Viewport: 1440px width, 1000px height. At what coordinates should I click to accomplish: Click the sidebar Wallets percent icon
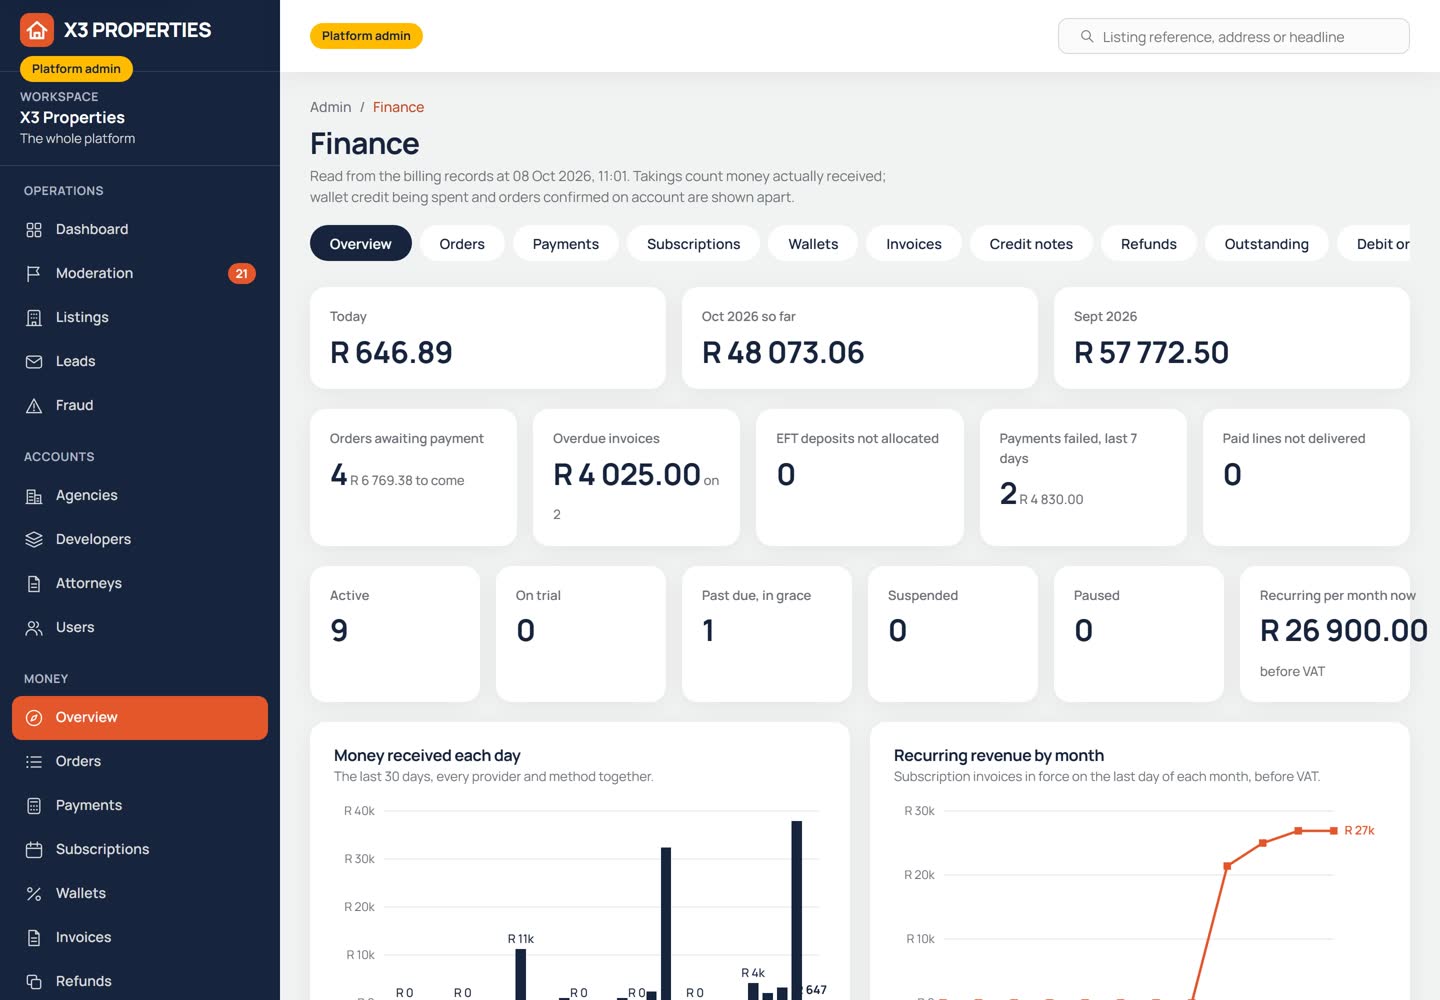coord(34,894)
